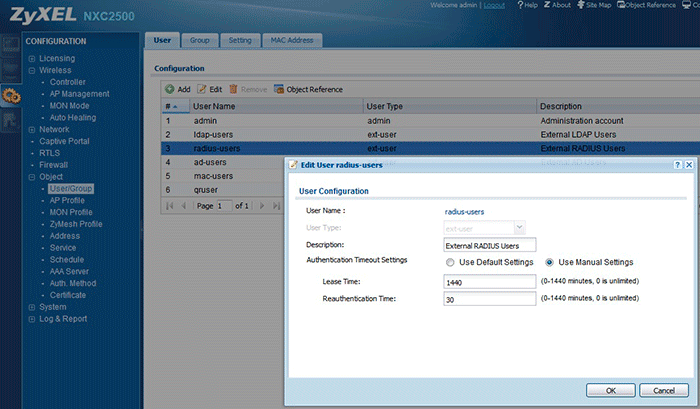700x409 pixels.
Task: Select AAA Server in the Object menu
Action: pos(69,271)
